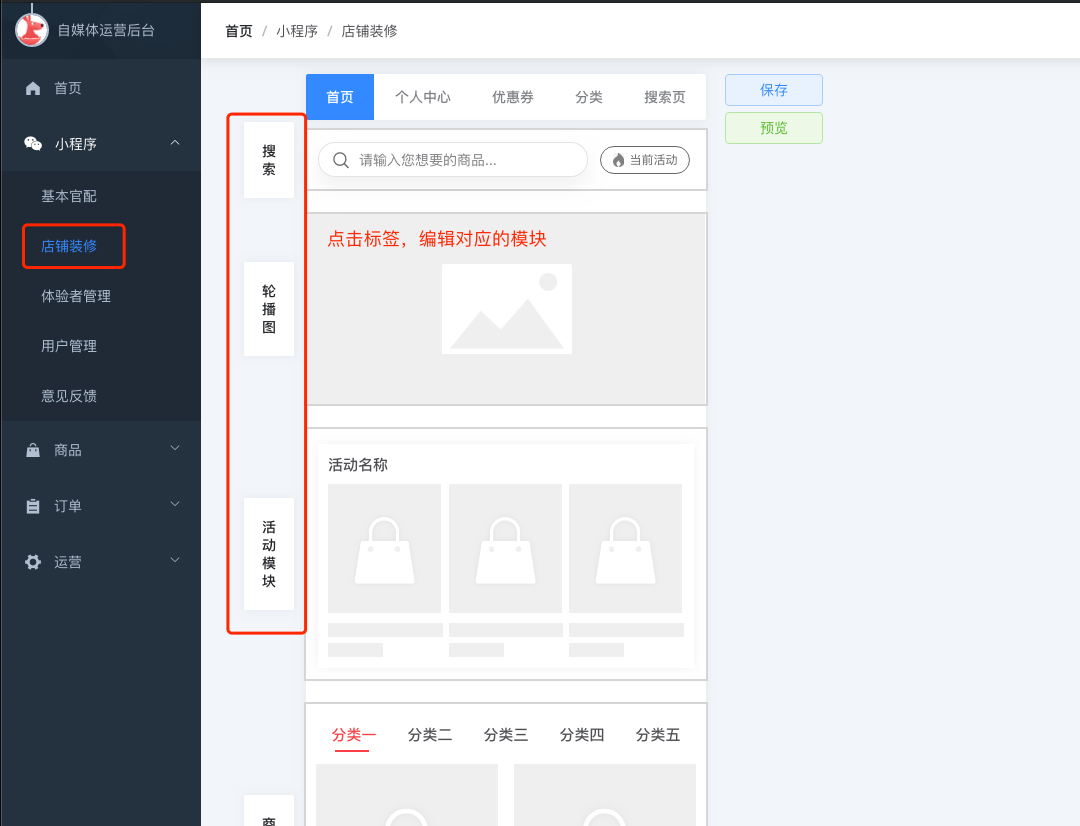
Task: Expand the 运营 menu chevron
Action: [175, 560]
